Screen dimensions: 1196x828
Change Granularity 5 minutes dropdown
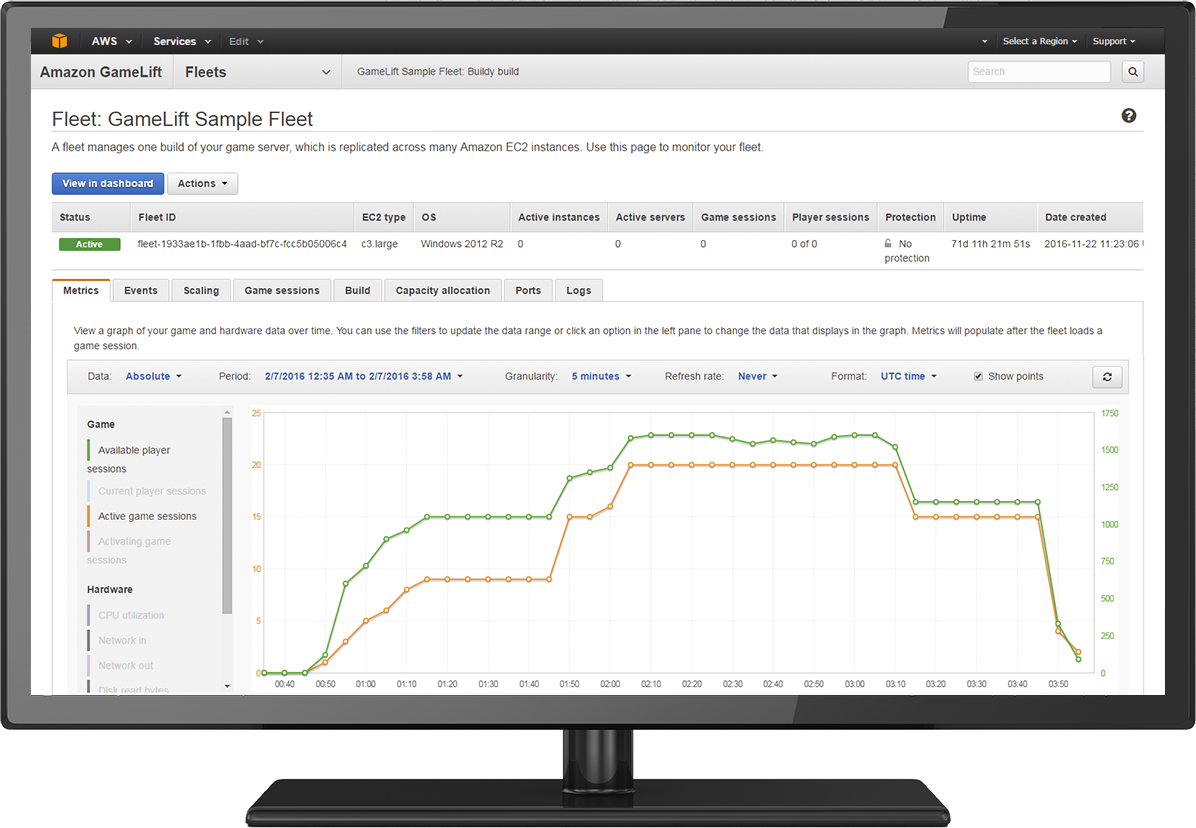click(x=601, y=377)
